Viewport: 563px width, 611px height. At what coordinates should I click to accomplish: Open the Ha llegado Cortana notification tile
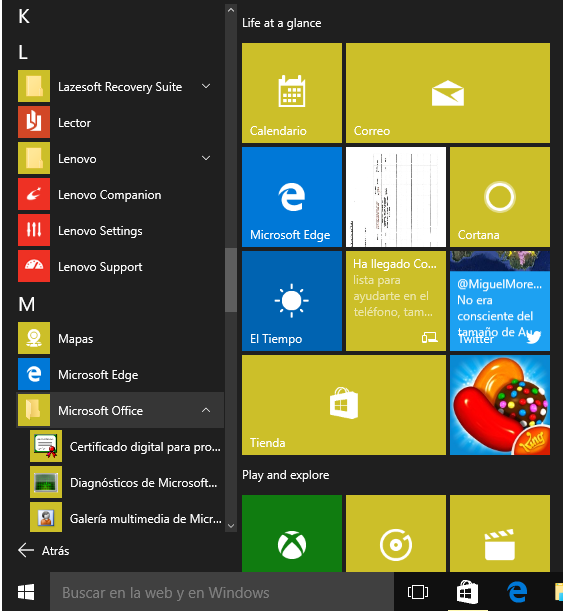point(396,301)
